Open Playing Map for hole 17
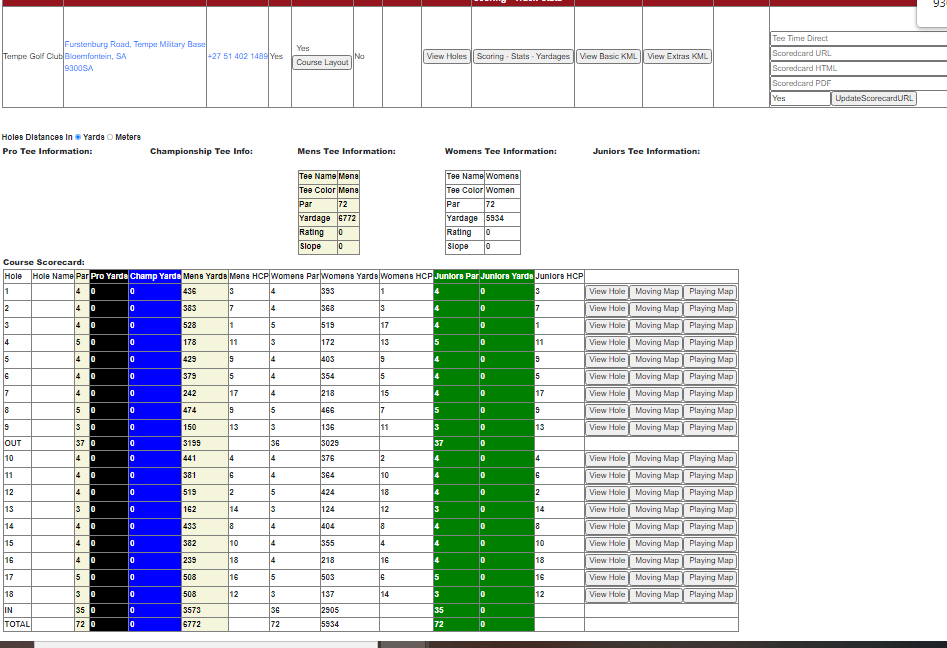Screen dimensions: 947x648 click(711, 577)
